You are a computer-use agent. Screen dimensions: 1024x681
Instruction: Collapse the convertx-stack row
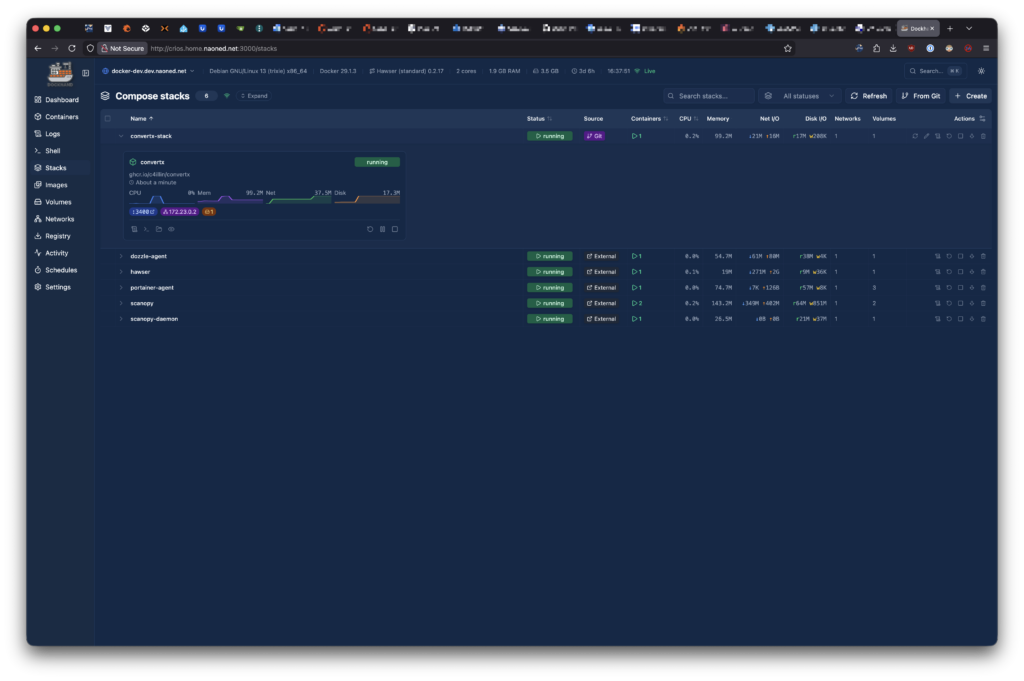pyautogui.click(x=121, y=136)
